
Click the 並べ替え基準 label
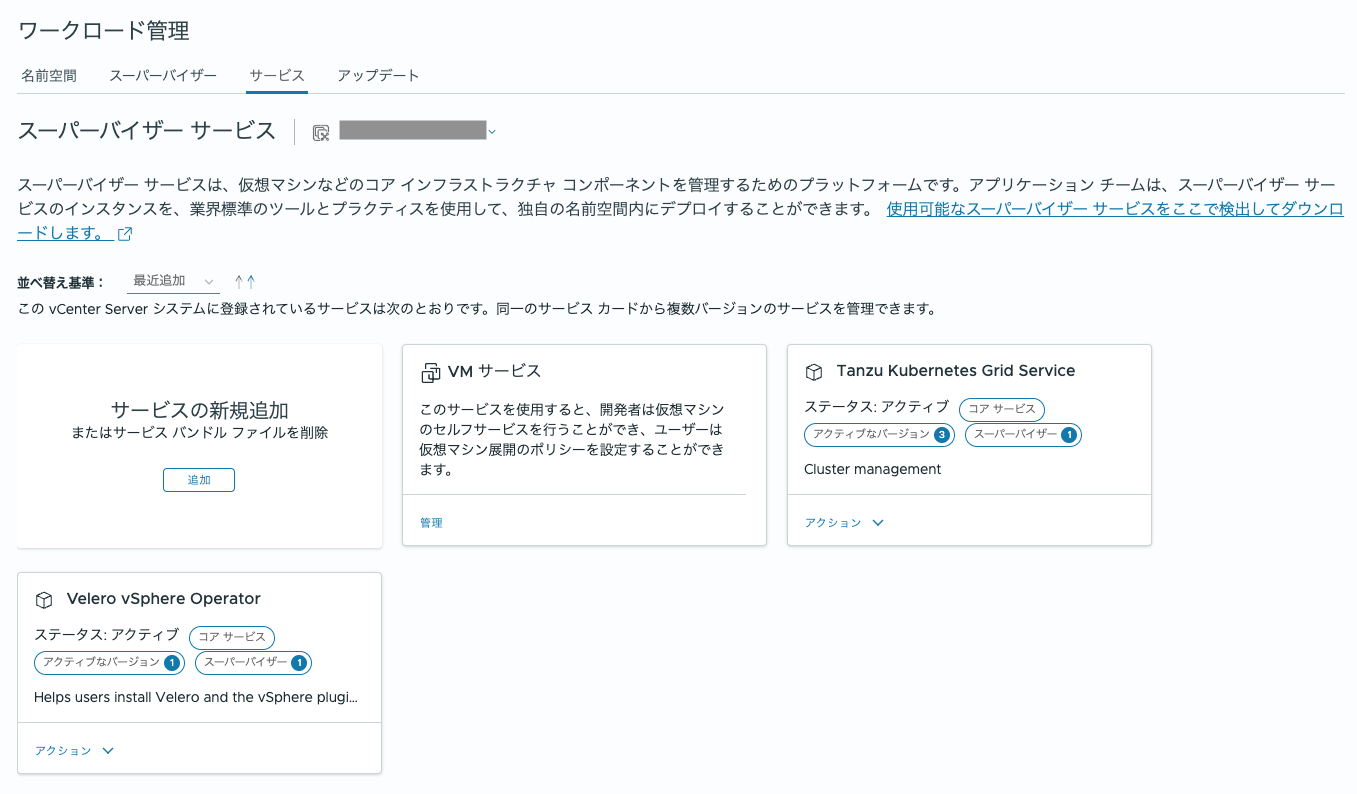tap(60, 283)
